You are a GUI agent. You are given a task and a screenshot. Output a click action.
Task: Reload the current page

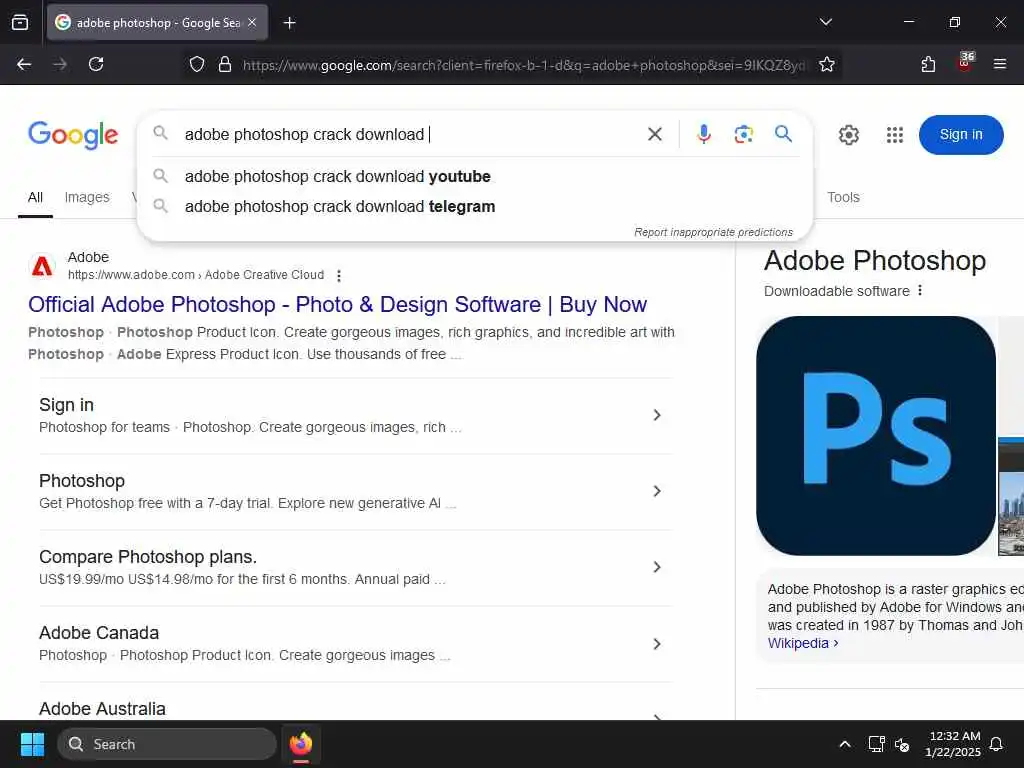tap(96, 64)
